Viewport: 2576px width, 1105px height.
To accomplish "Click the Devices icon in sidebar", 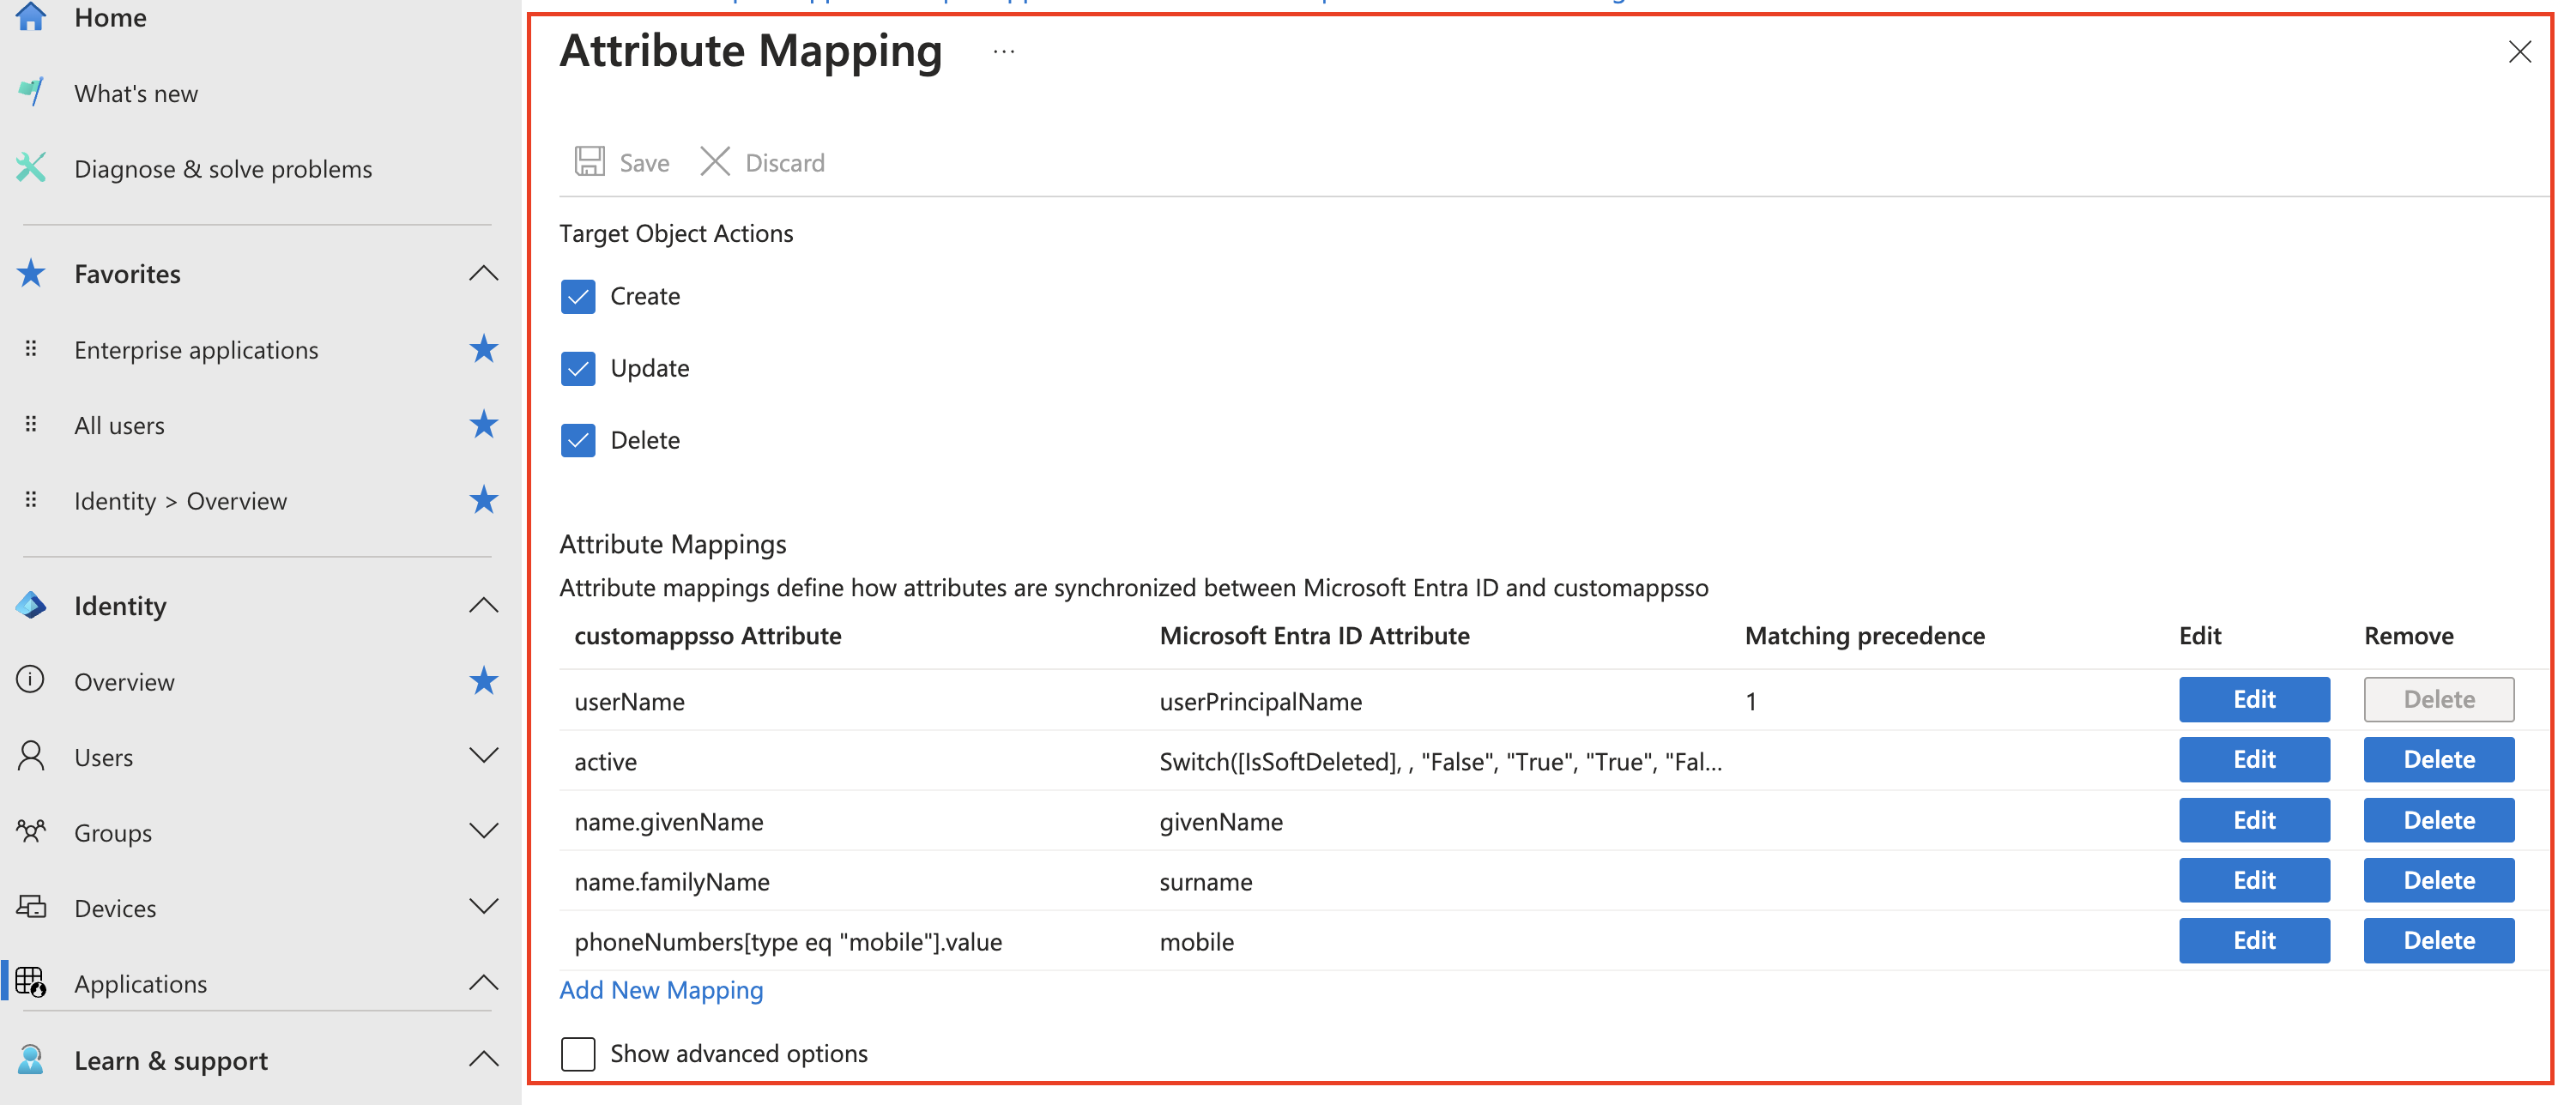I will tap(31, 907).
